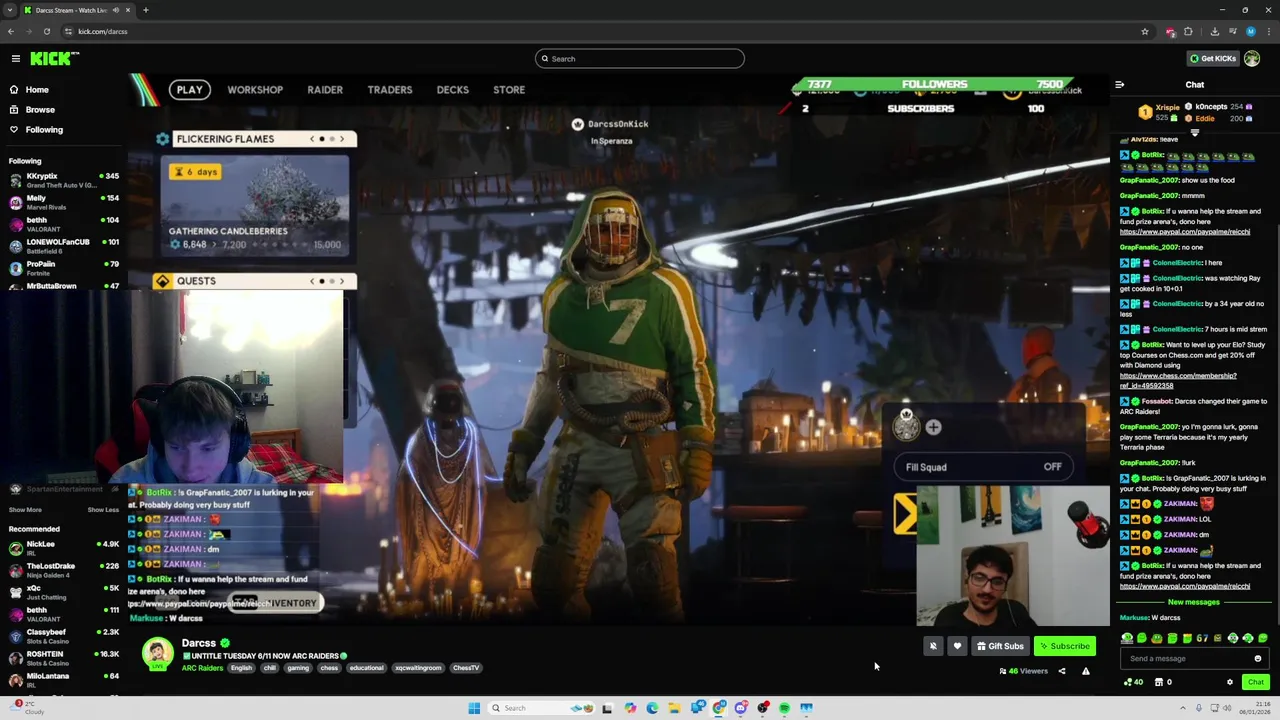1280x720 pixels.
Task: Open the Windows Start menu
Action: [x=474, y=708]
